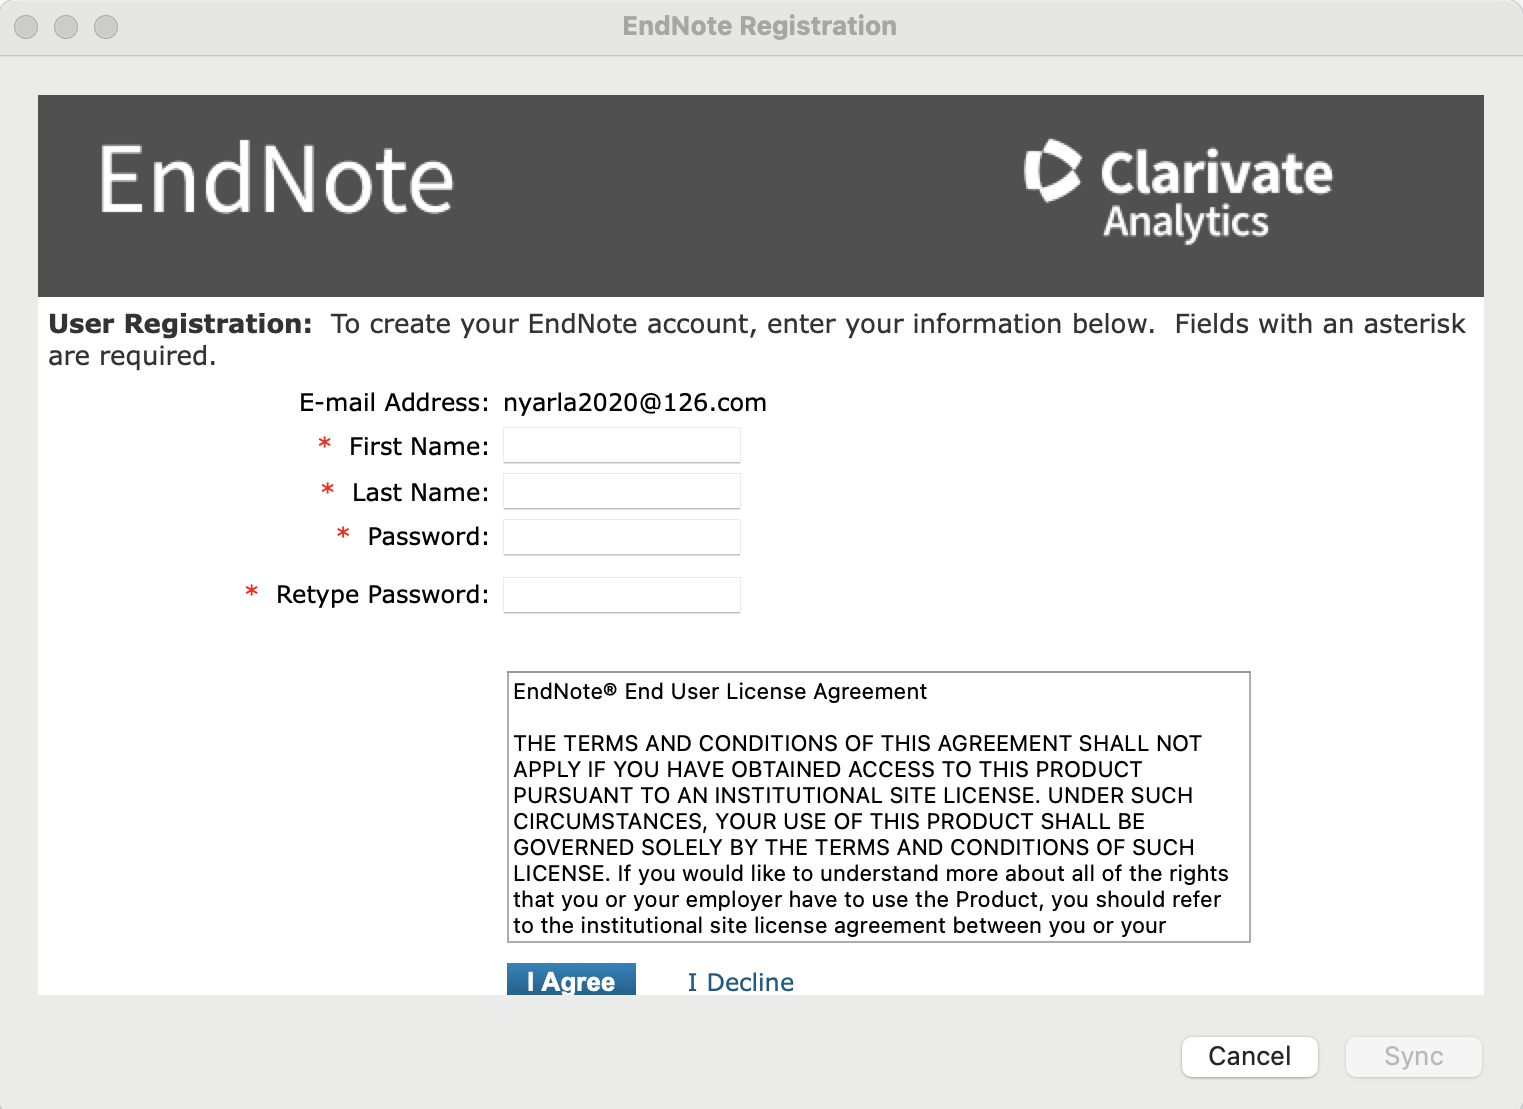Click the Retype Password field
Viewport: 1523px width, 1109px height.
tap(621, 595)
